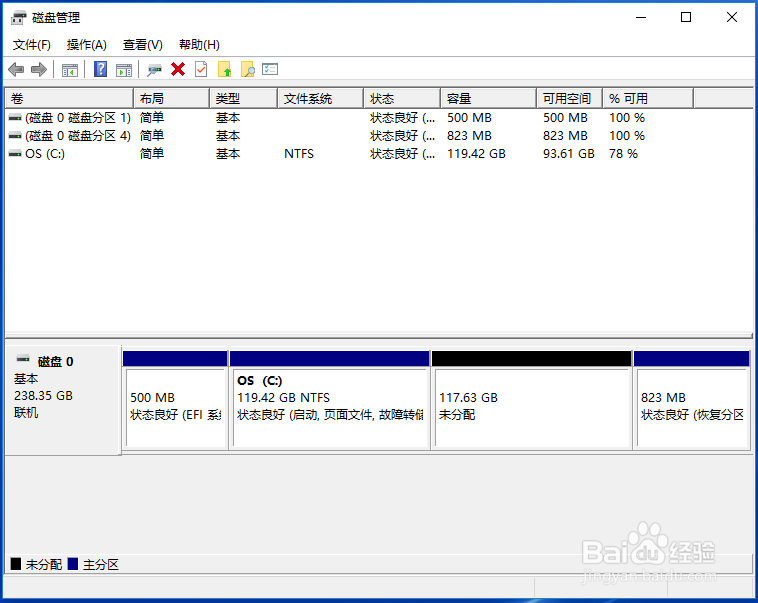Click the drive icon of 磁盘分区 4 row

click(x=15, y=136)
